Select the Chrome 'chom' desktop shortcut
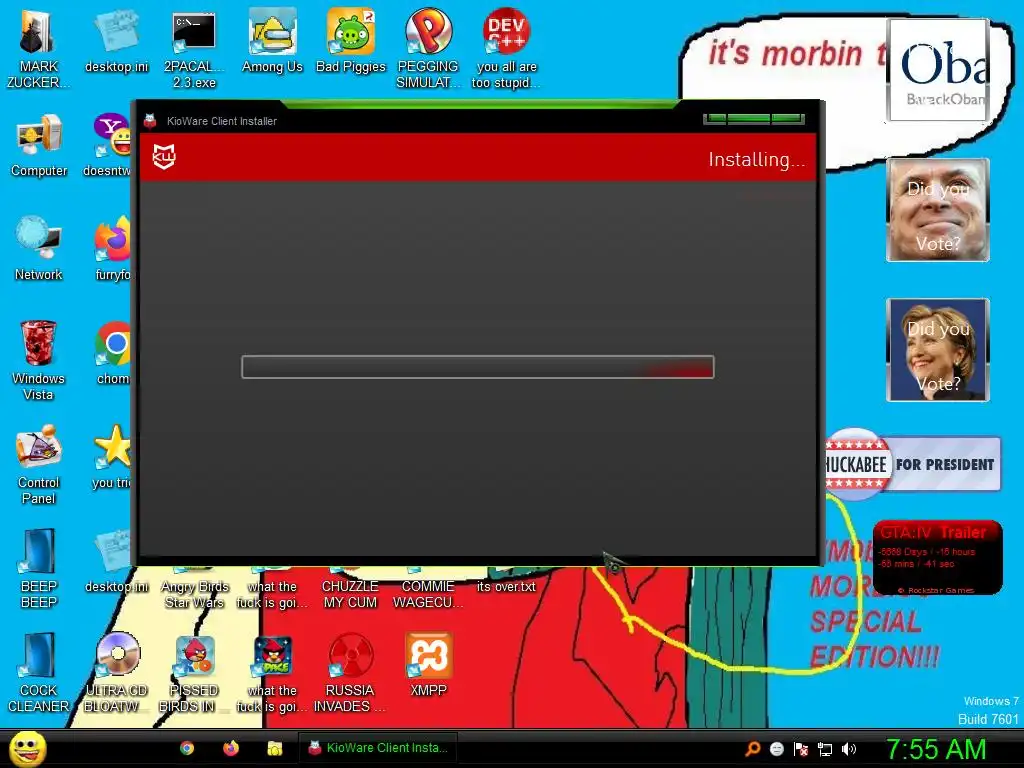Image resolution: width=1024 pixels, height=768 pixels. coord(113,353)
